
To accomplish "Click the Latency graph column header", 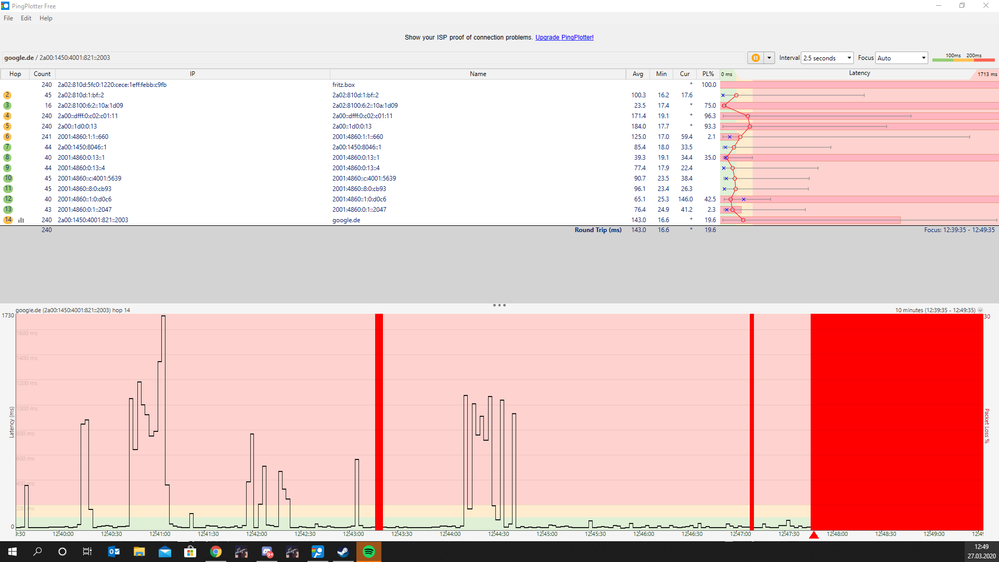I will coord(859,74).
